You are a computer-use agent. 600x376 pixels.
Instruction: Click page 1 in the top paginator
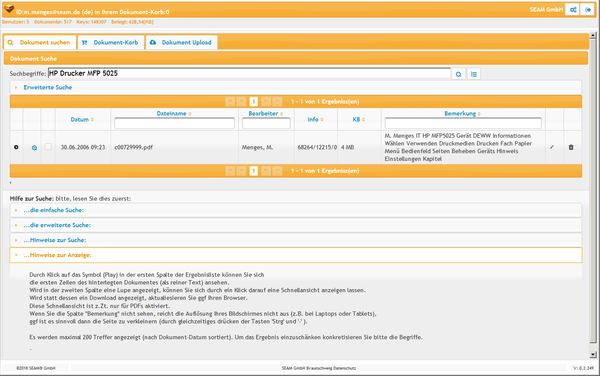(253, 102)
